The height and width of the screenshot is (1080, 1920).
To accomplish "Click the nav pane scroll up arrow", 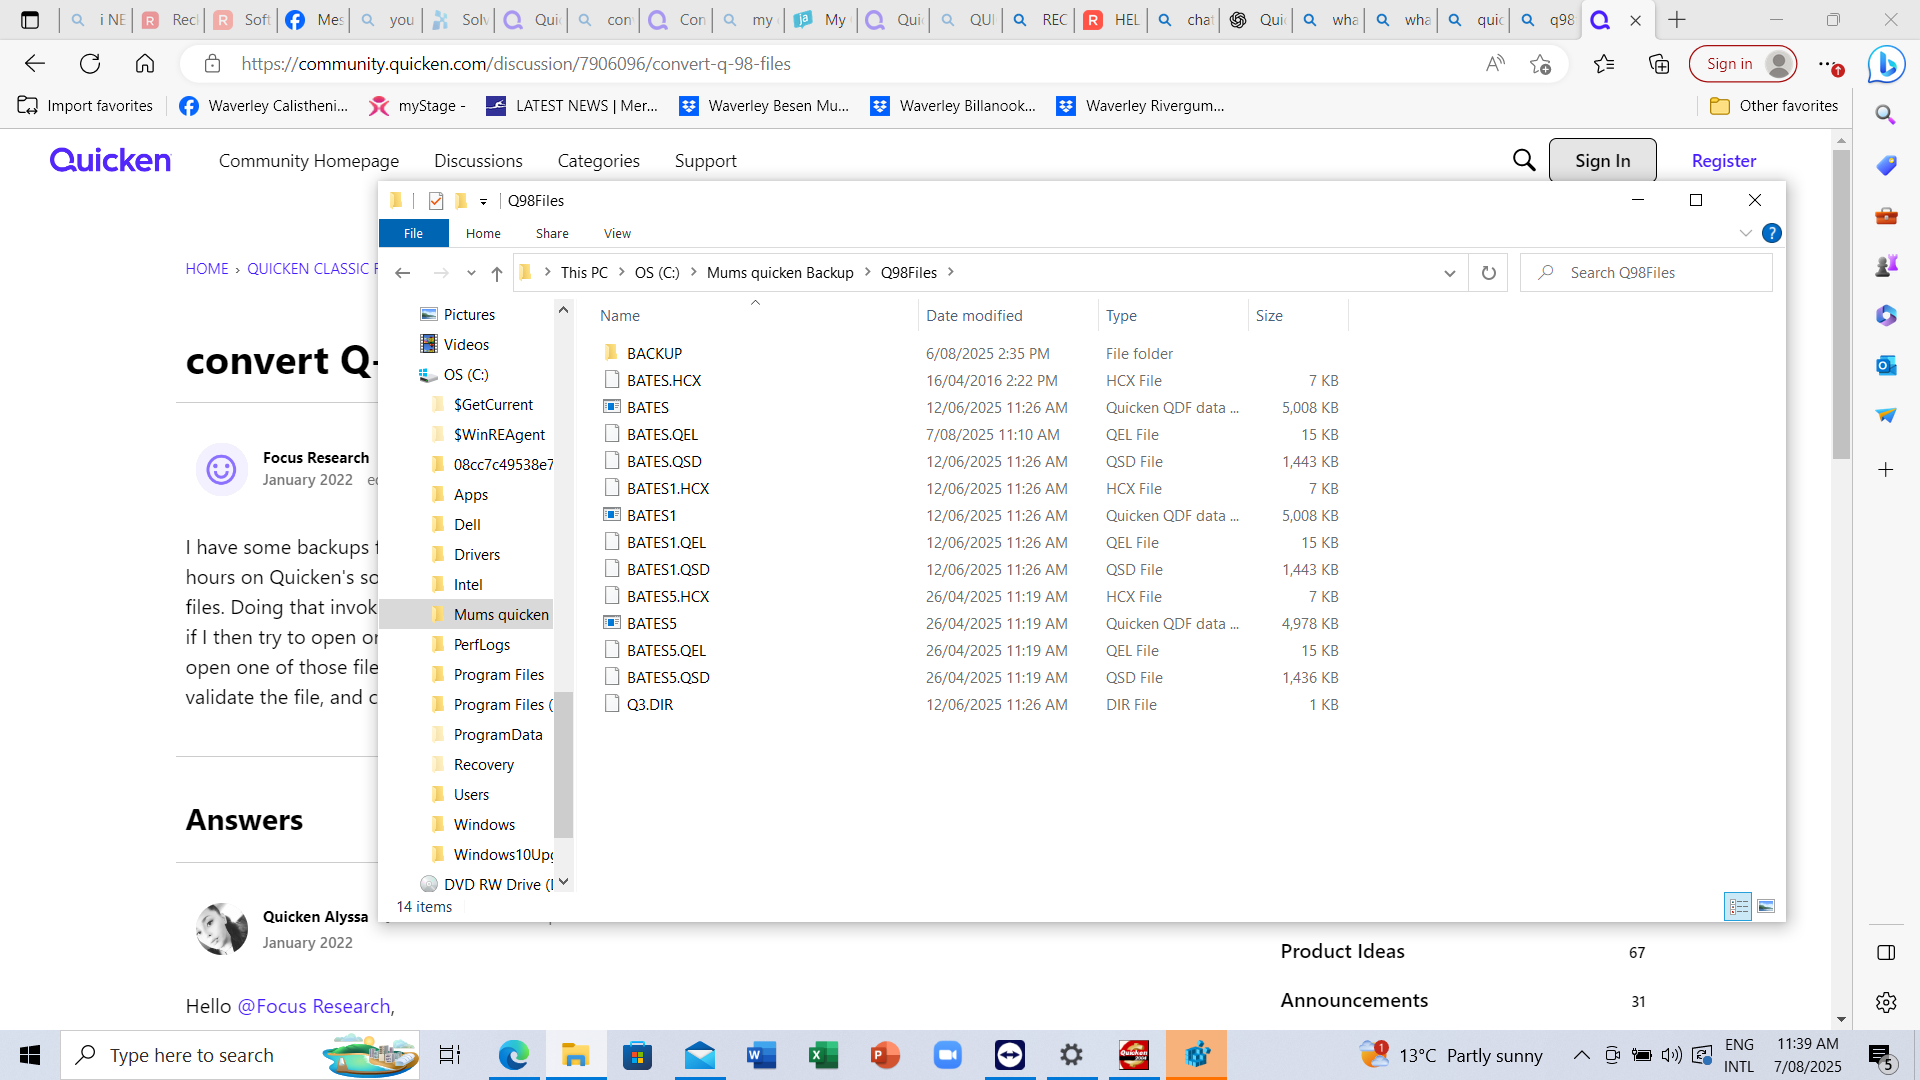I will pyautogui.click(x=563, y=310).
